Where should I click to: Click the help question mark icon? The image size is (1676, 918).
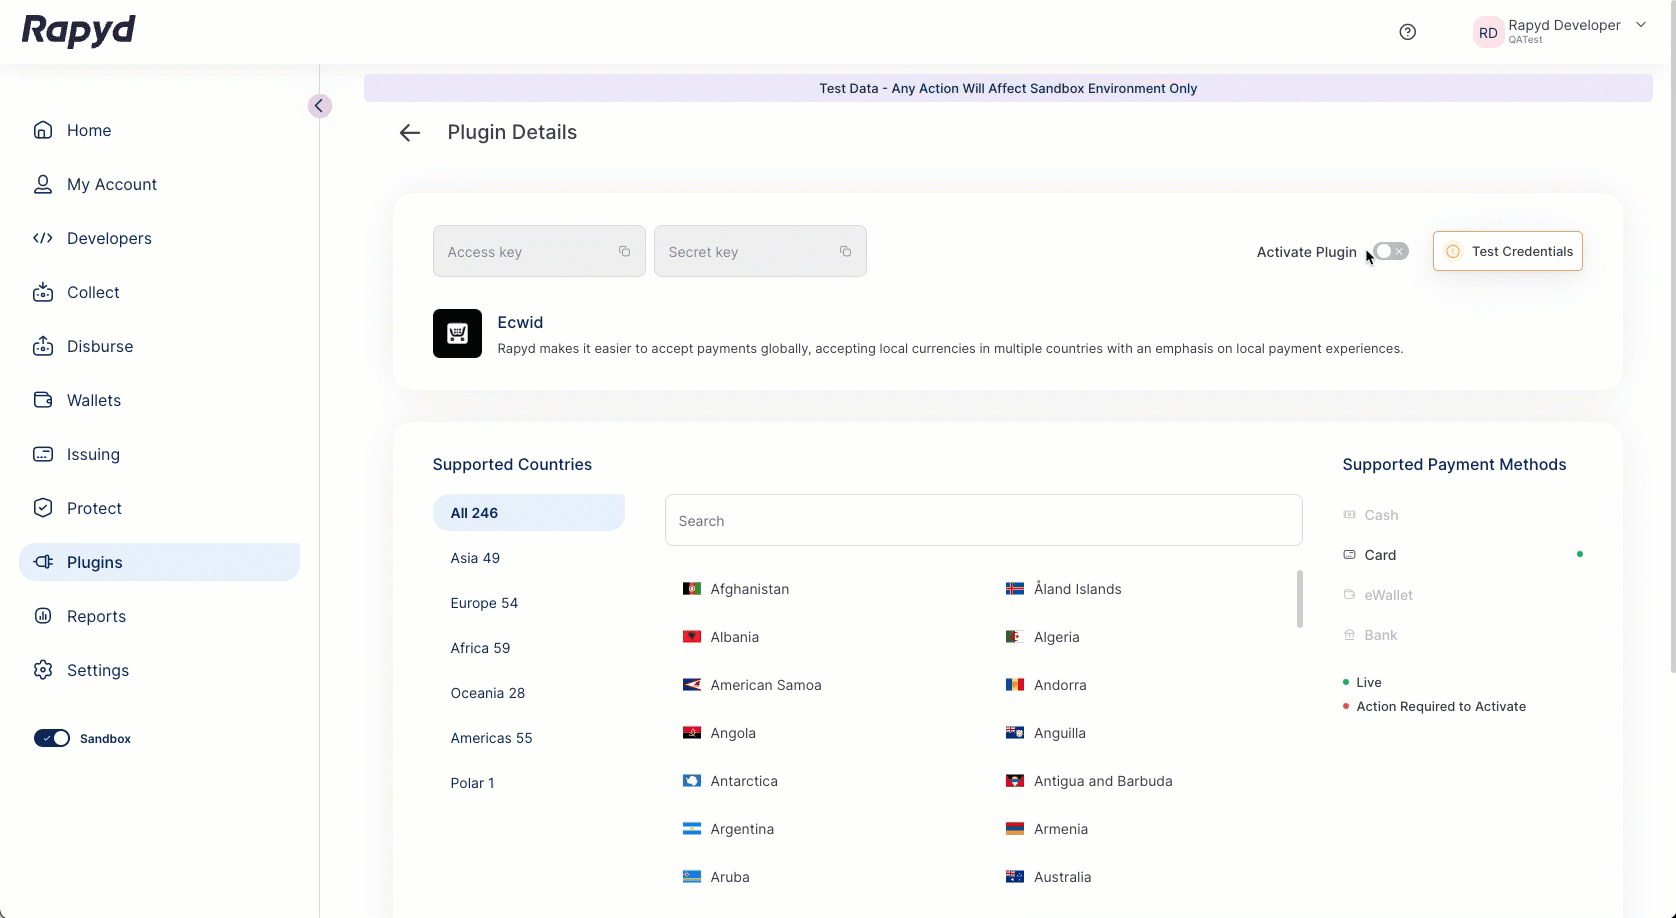(x=1407, y=32)
